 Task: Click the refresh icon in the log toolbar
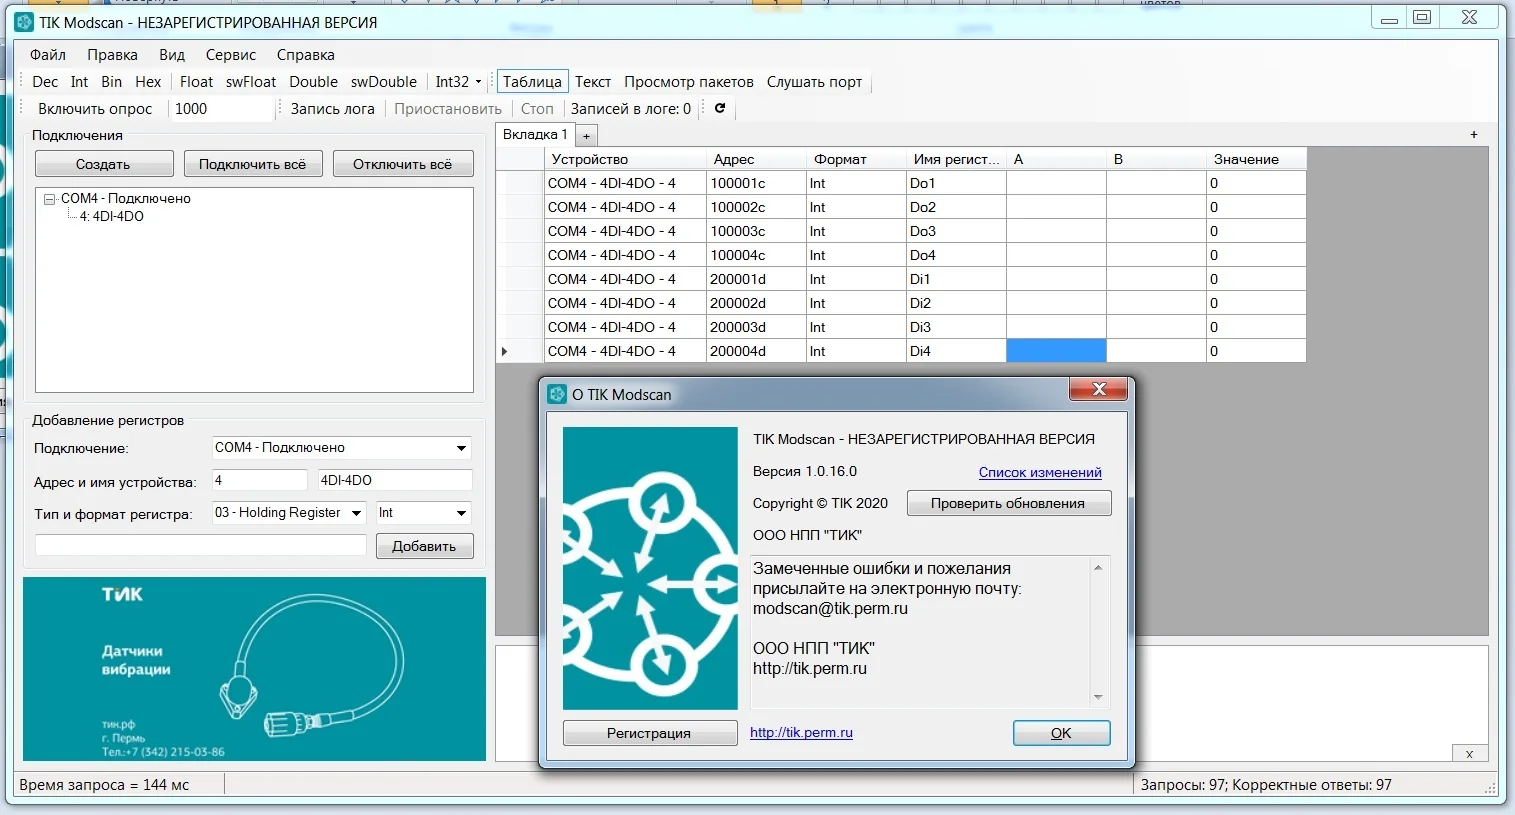click(x=719, y=108)
